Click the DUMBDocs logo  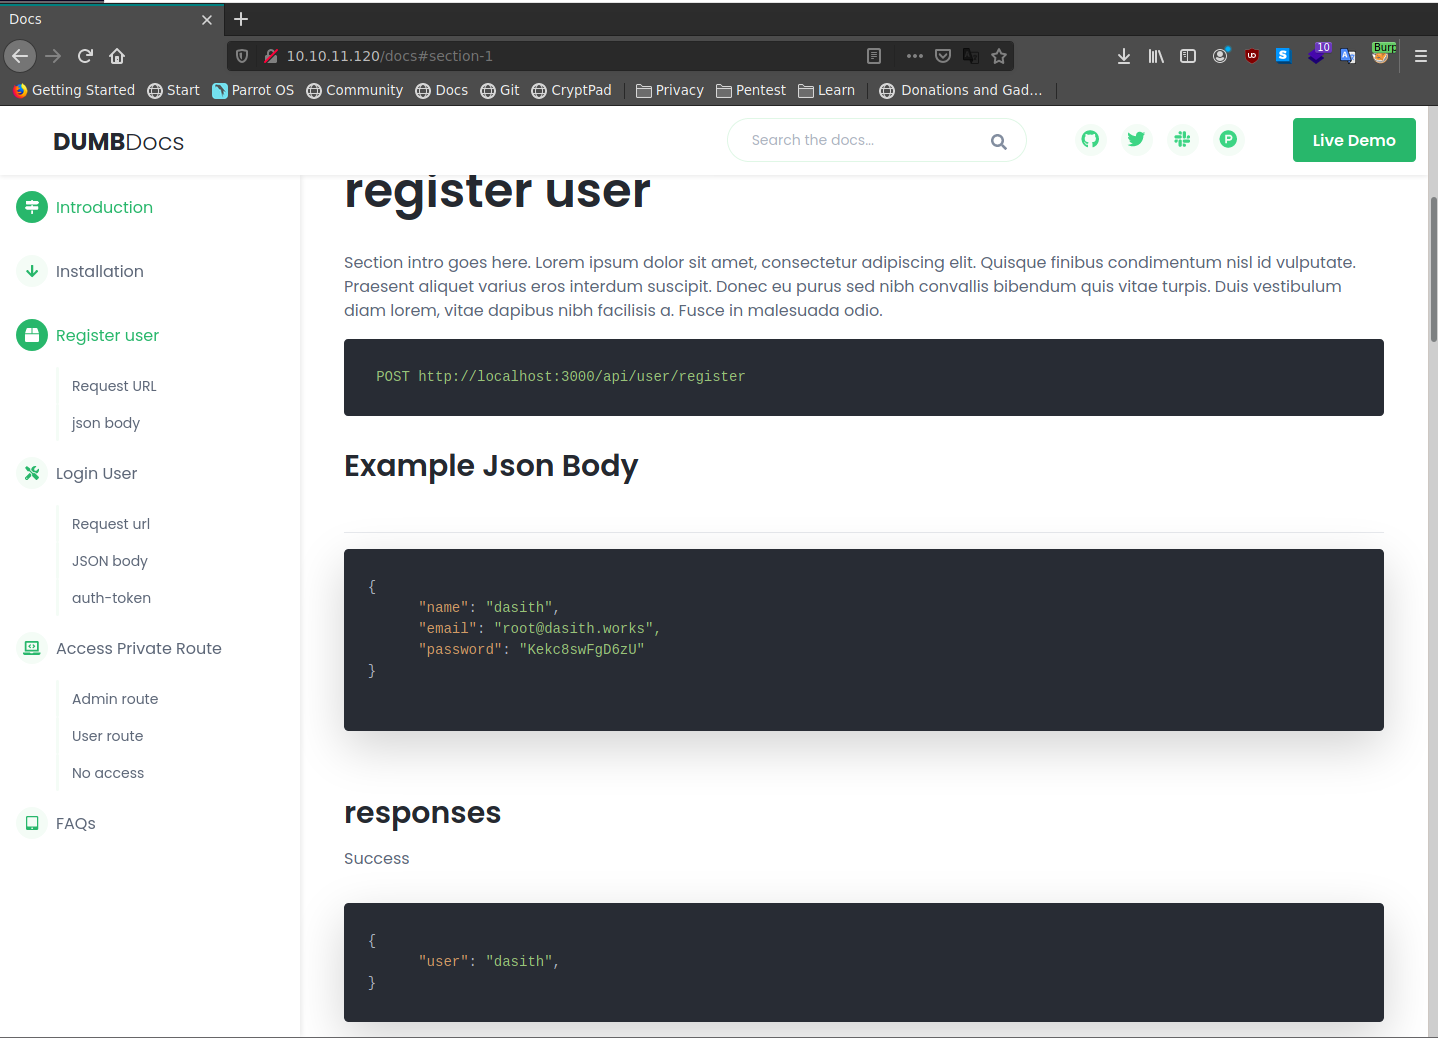click(118, 142)
